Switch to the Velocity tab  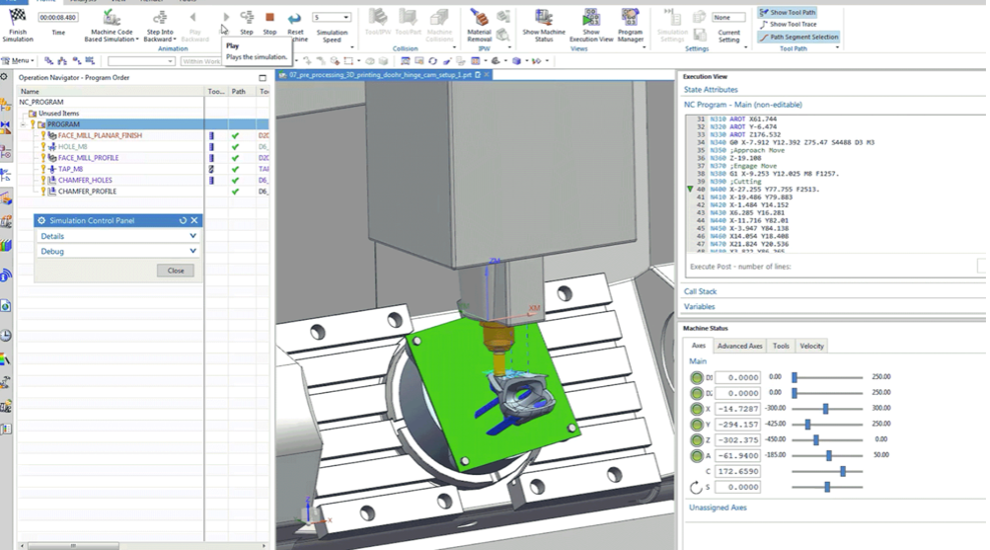(811, 346)
